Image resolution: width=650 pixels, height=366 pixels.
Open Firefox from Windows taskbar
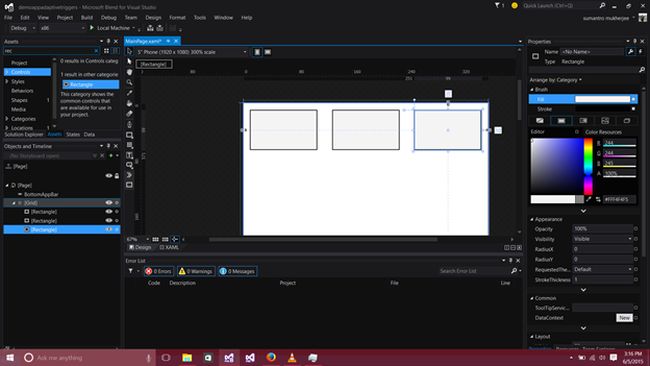click(x=271, y=357)
